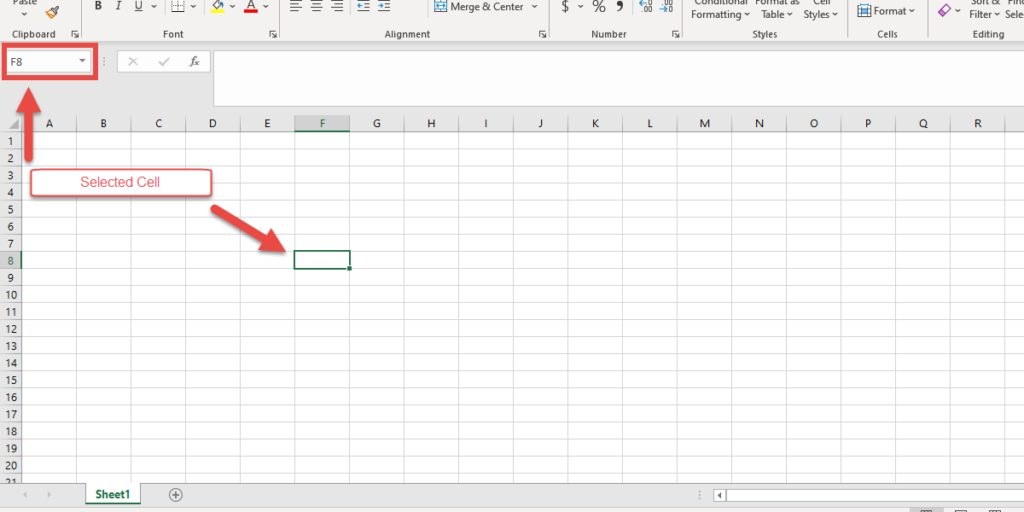Open Alignment settings dialog launcher

[x=542, y=34]
